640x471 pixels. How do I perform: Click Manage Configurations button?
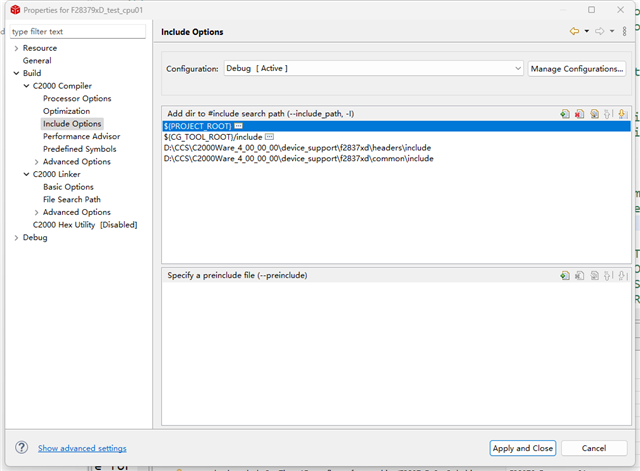tap(577, 69)
